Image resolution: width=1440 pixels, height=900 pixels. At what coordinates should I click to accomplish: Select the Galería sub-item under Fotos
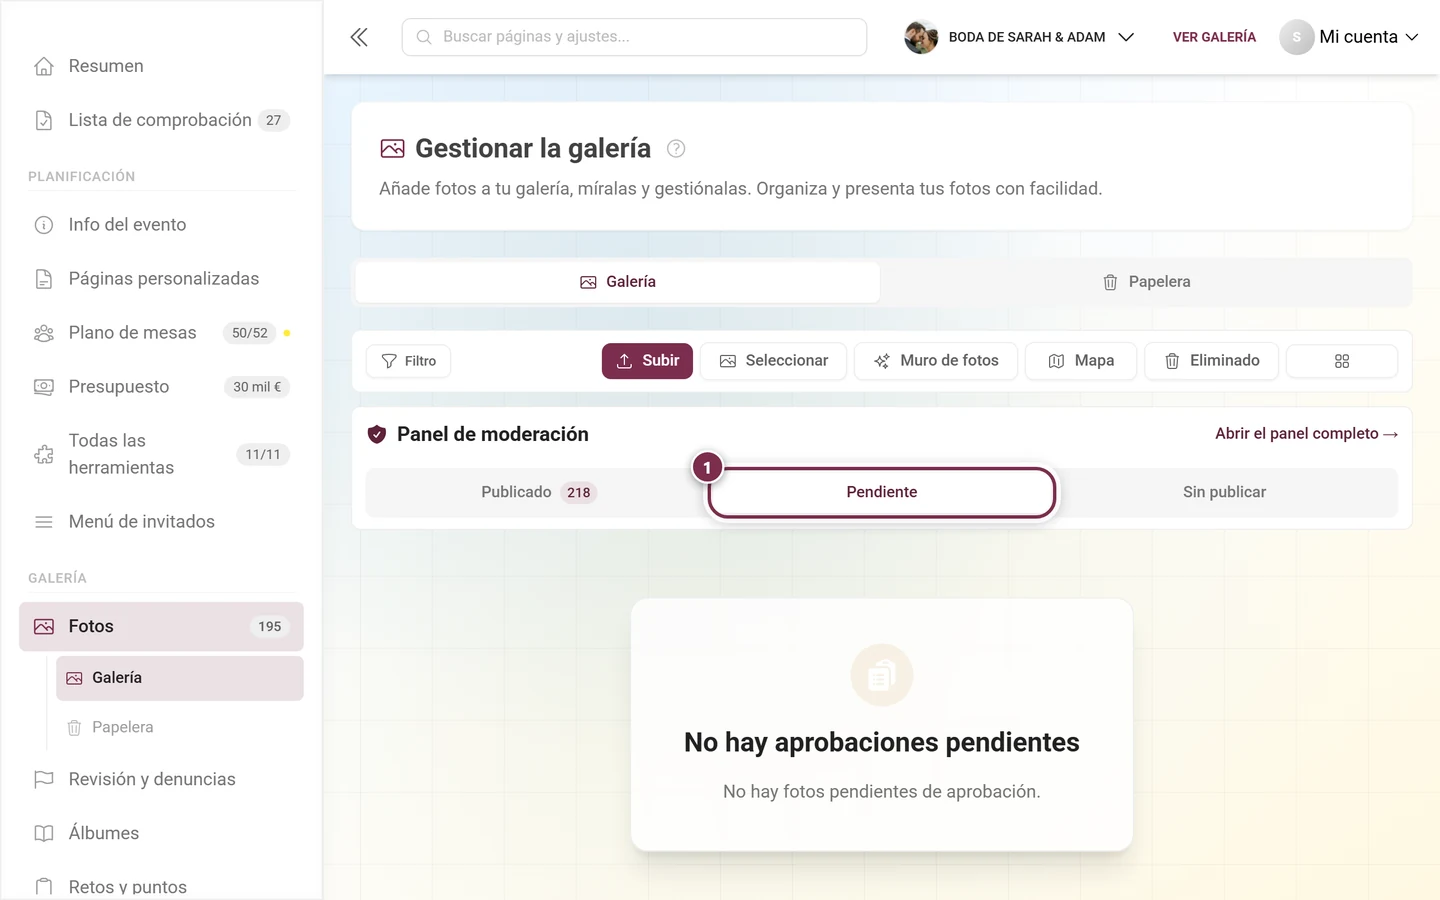(x=180, y=678)
